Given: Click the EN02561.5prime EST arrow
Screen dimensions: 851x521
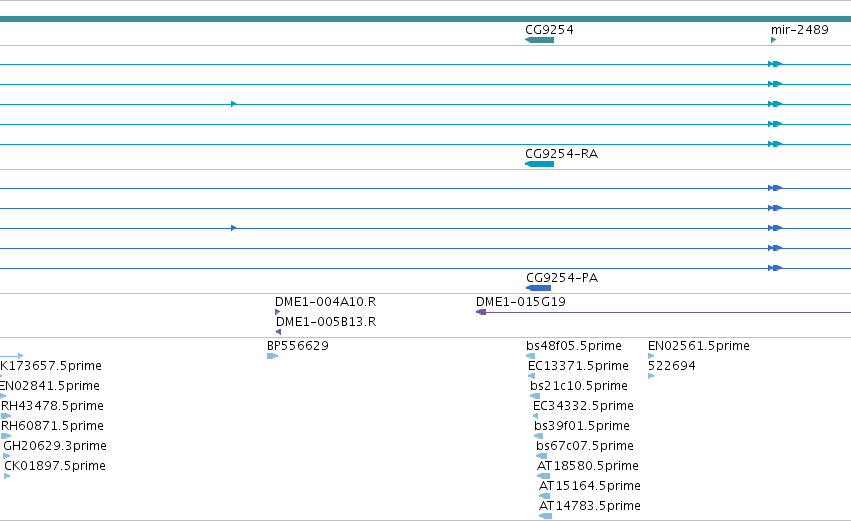Looking at the screenshot, I should (651, 356).
